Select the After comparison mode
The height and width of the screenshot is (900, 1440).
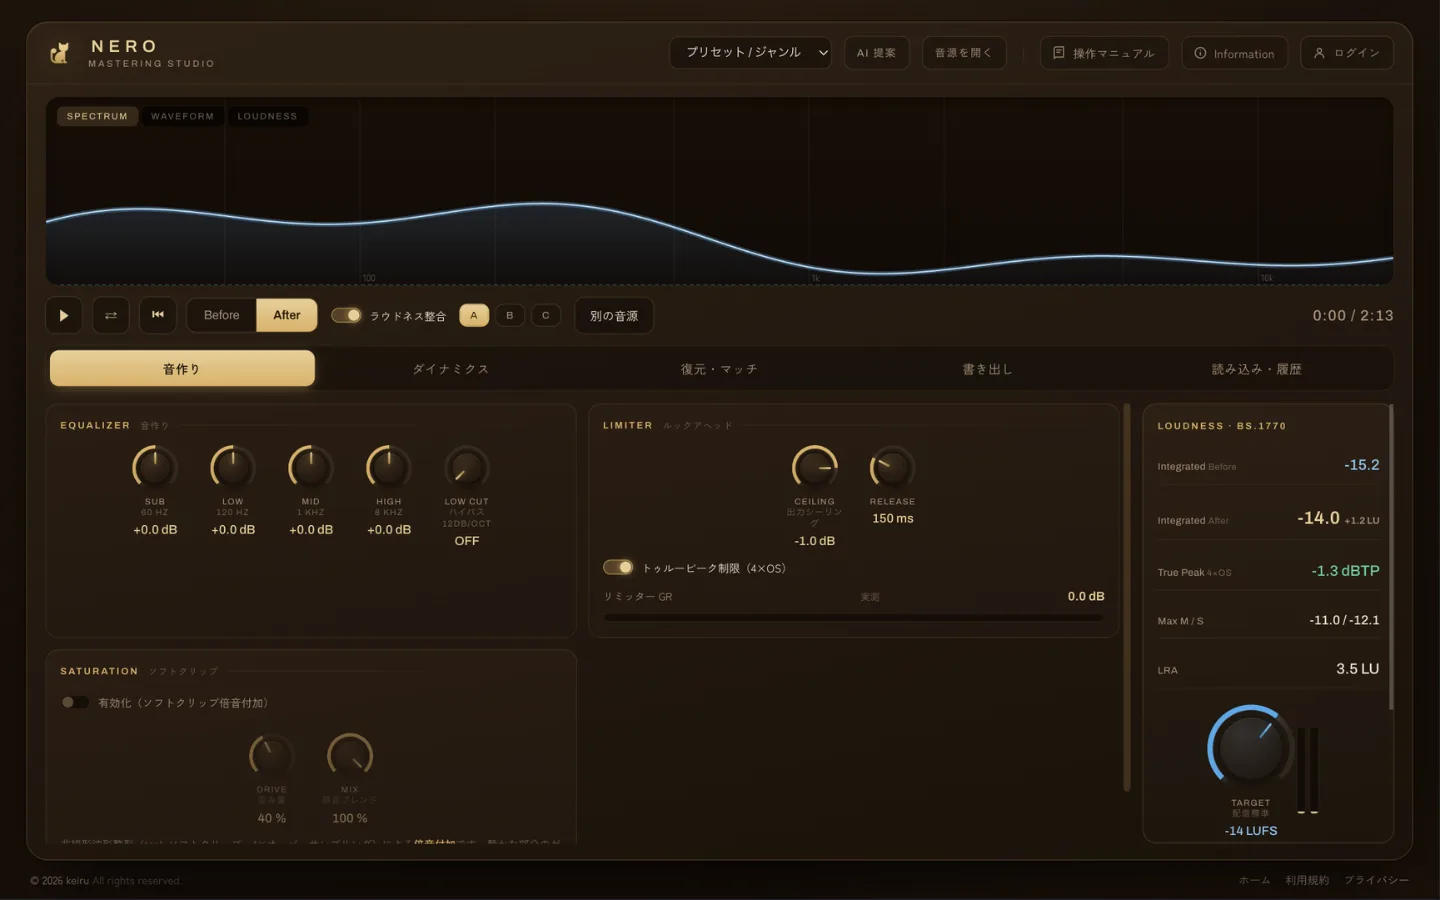[x=287, y=315]
